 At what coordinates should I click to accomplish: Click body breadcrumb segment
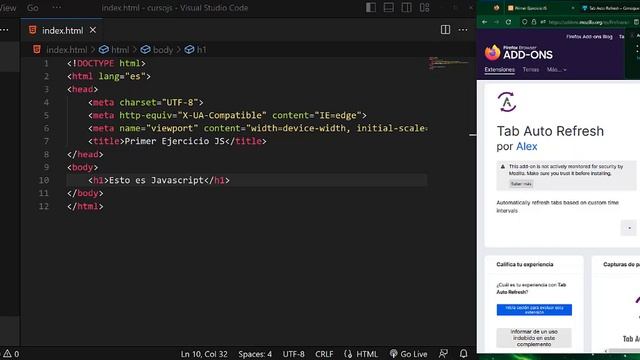coord(163,50)
